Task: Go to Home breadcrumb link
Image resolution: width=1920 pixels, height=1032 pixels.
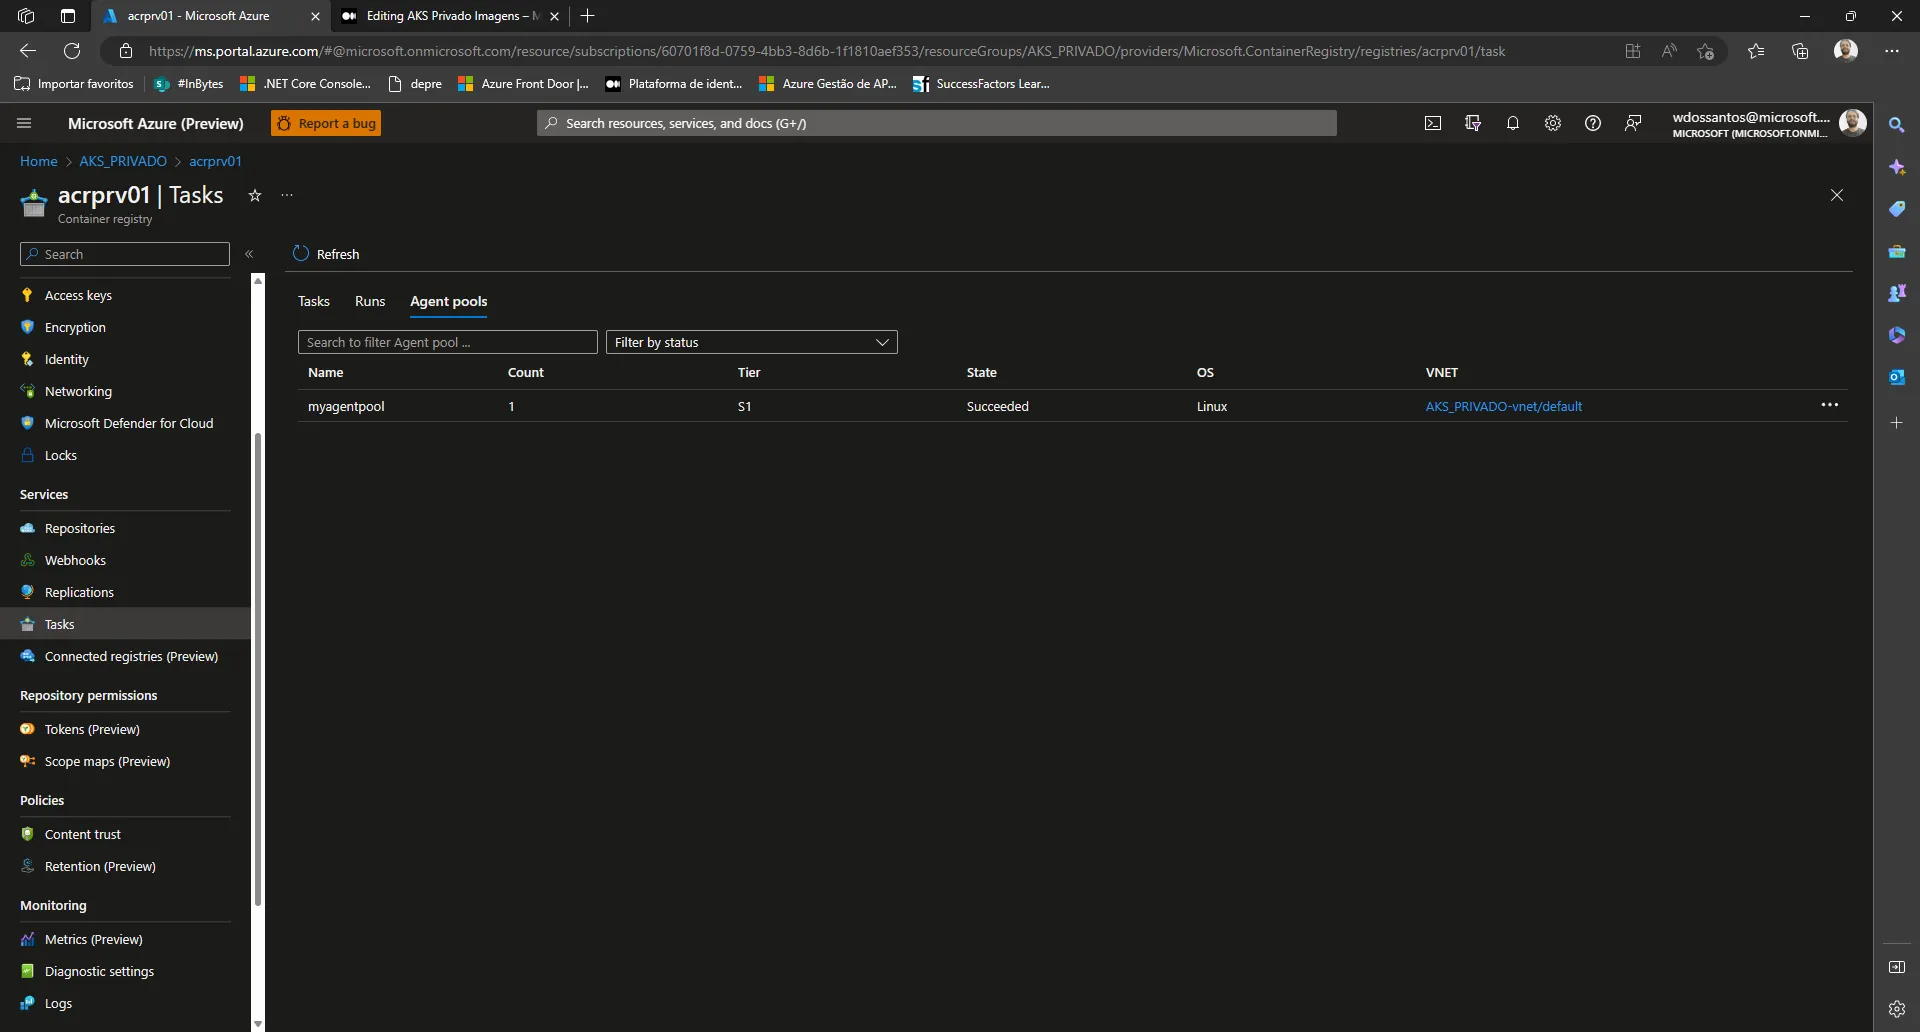Action: click(39, 161)
